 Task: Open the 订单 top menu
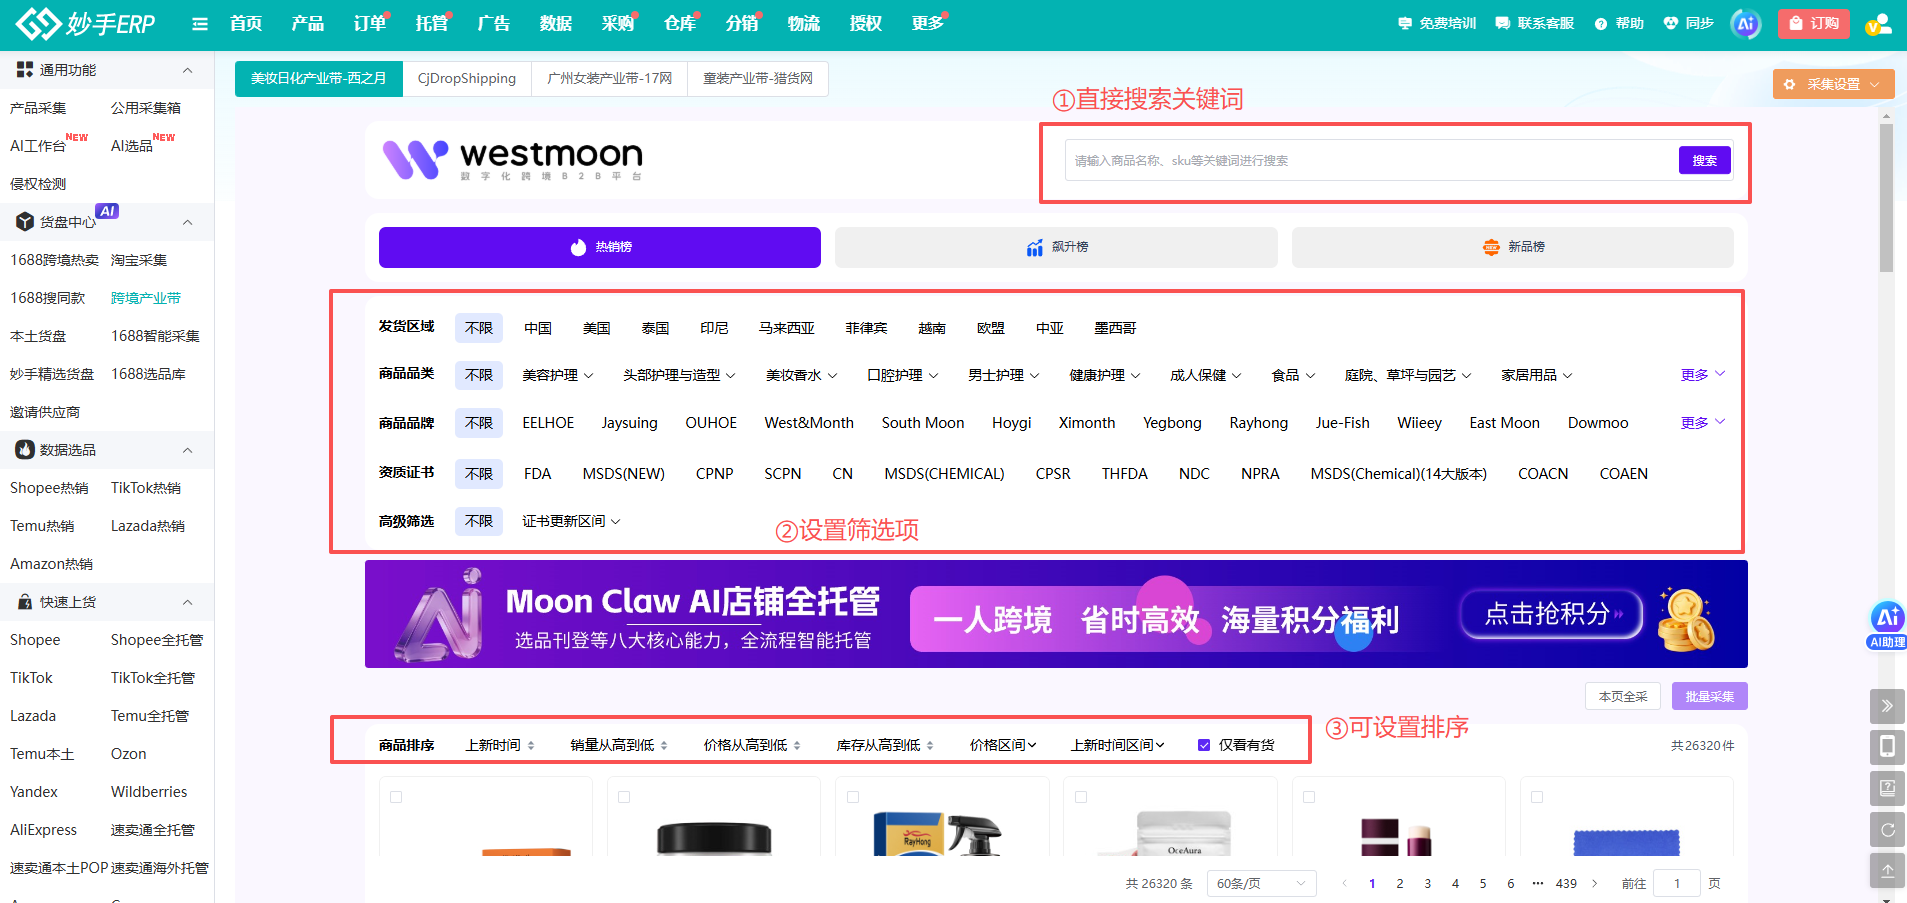click(x=369, y=23)
